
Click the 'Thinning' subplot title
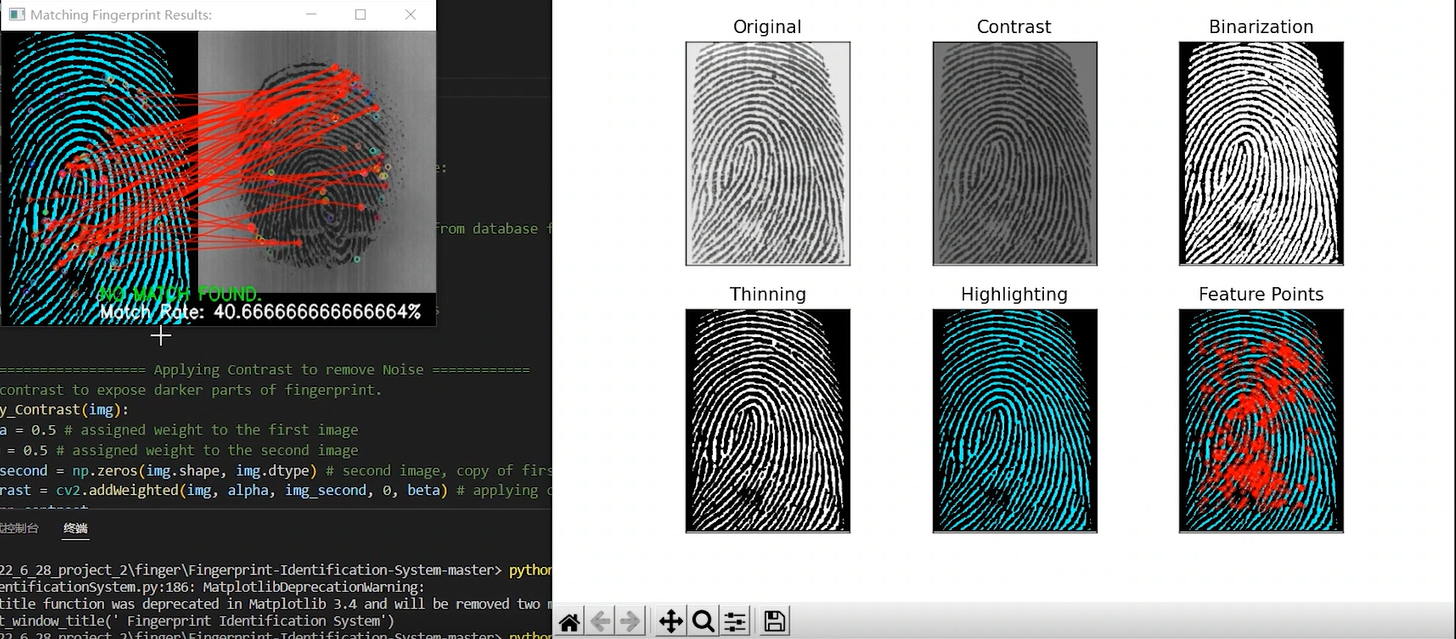(767, 294)
